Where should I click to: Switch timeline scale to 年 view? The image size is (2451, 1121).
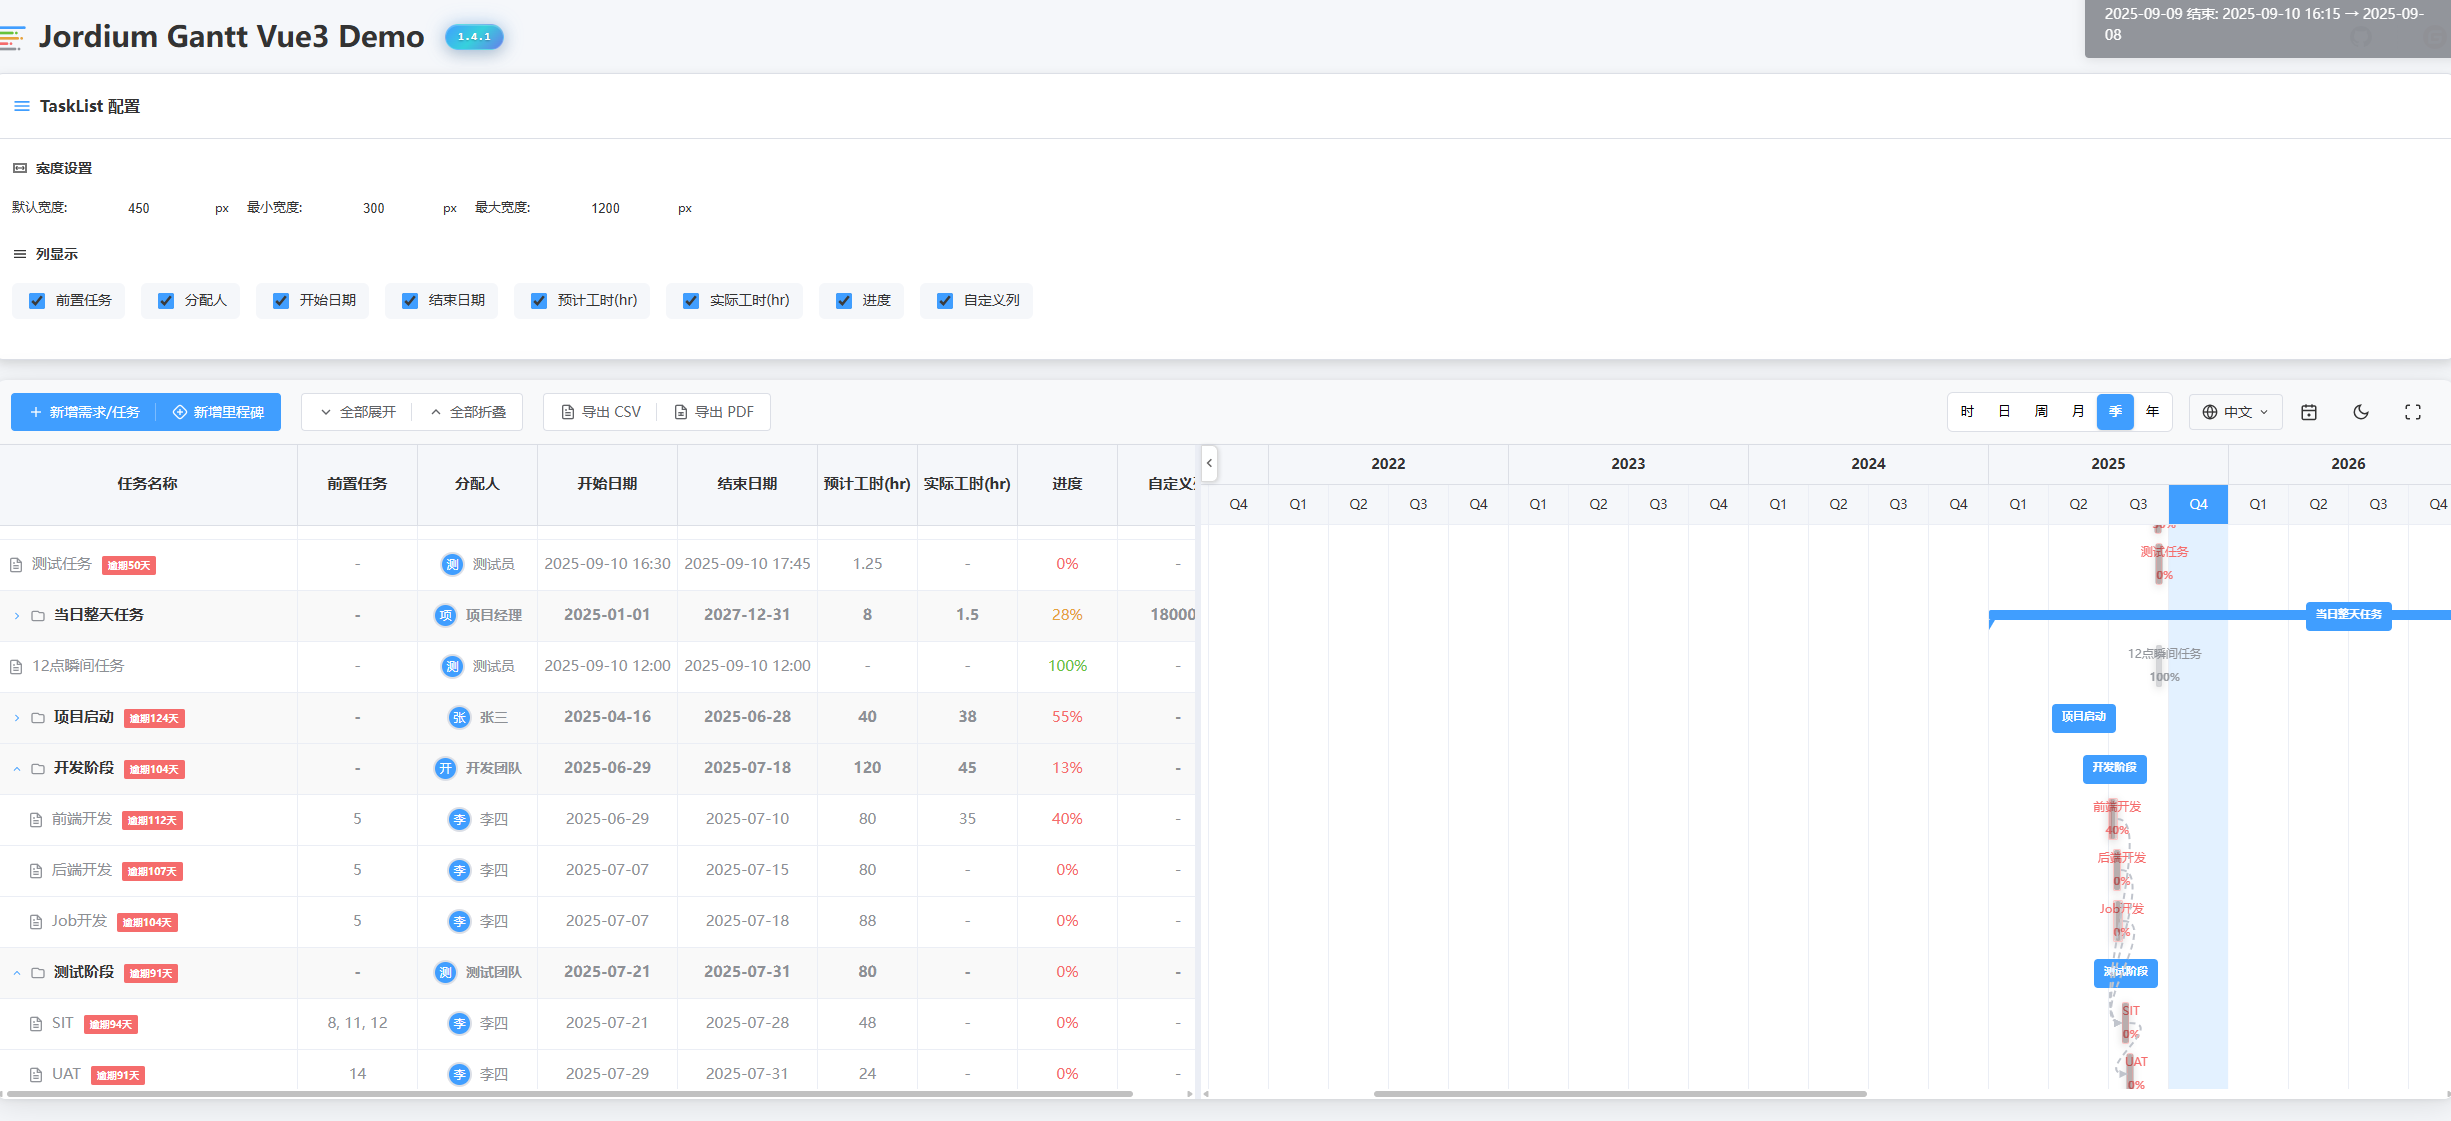pyautogui.click(x=2152, y=412)
